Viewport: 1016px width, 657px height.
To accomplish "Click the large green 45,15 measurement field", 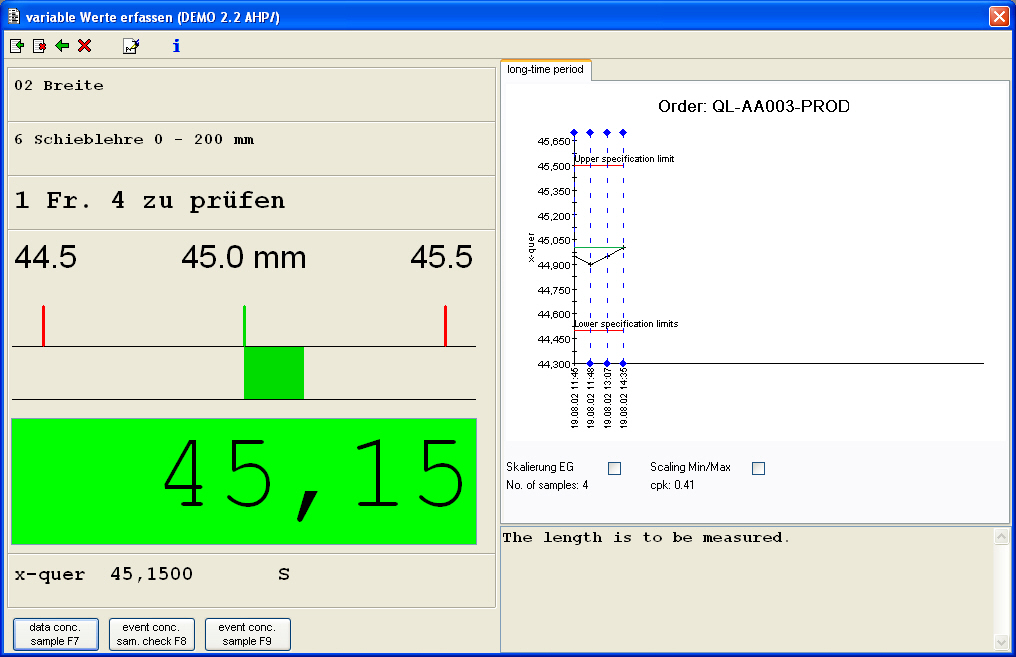I will 244,481.
